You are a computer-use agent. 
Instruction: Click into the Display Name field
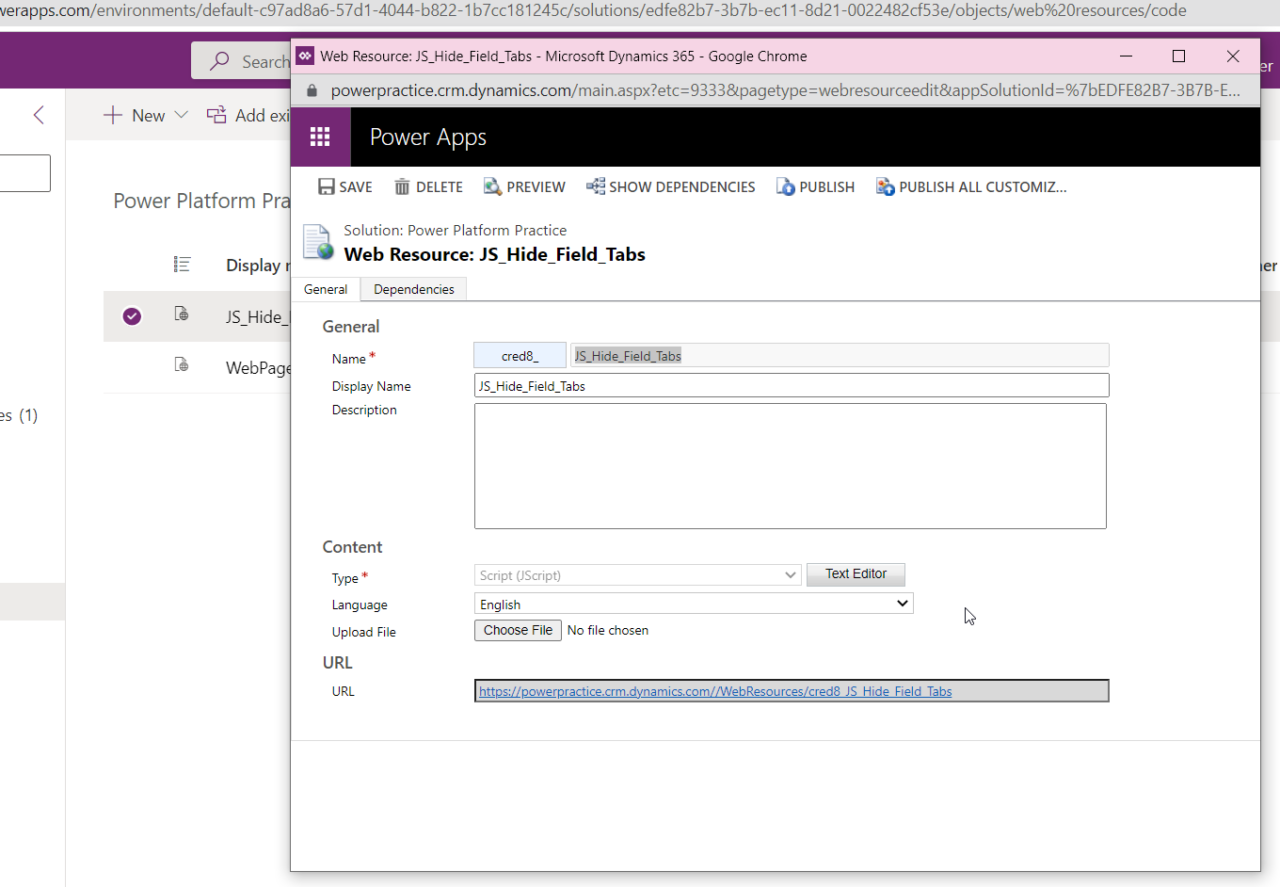790,386
